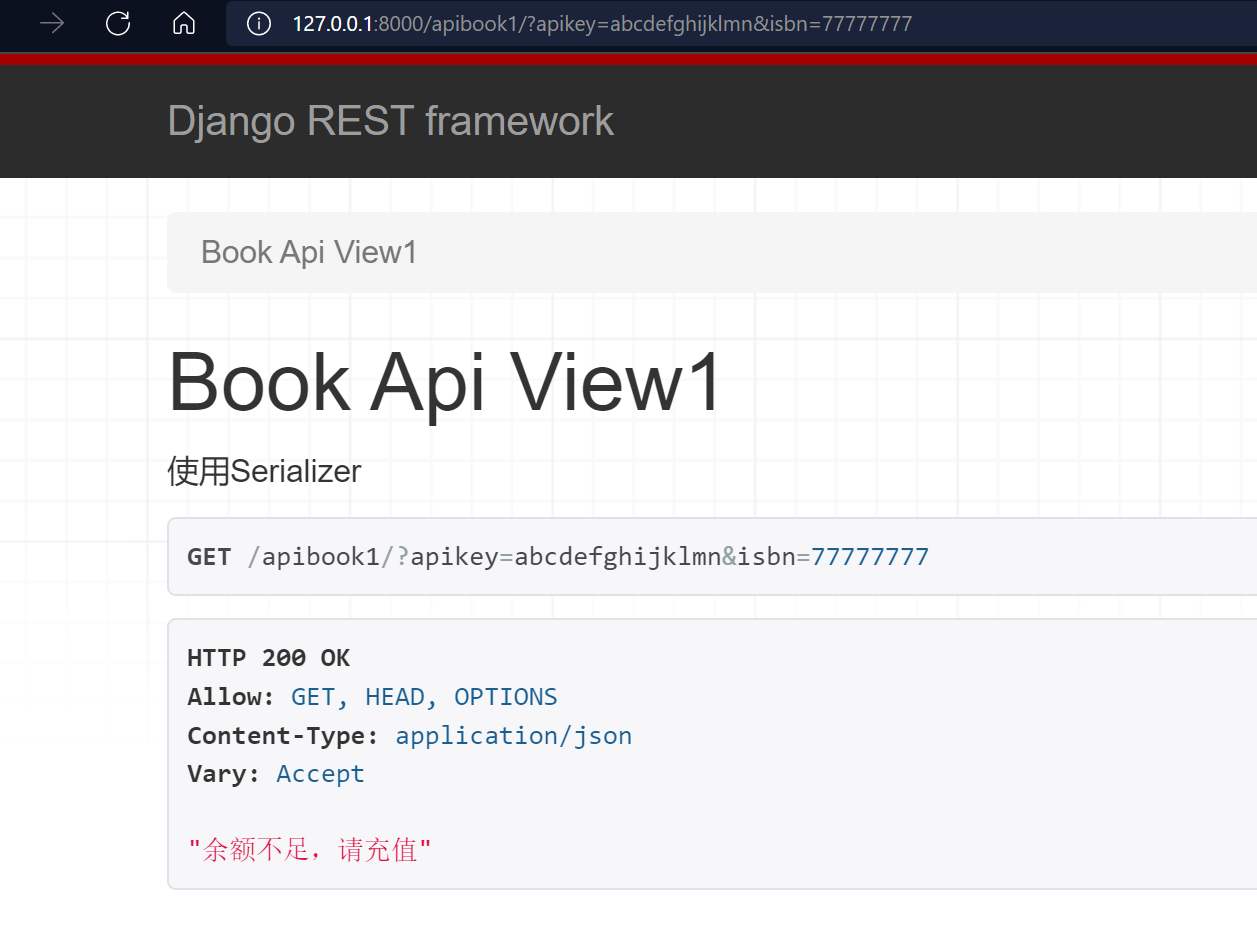The width and height of the screenshot is (1257, 935).
Task: Click isbn value 77777777 in request line
Action: tap(869, 557)
